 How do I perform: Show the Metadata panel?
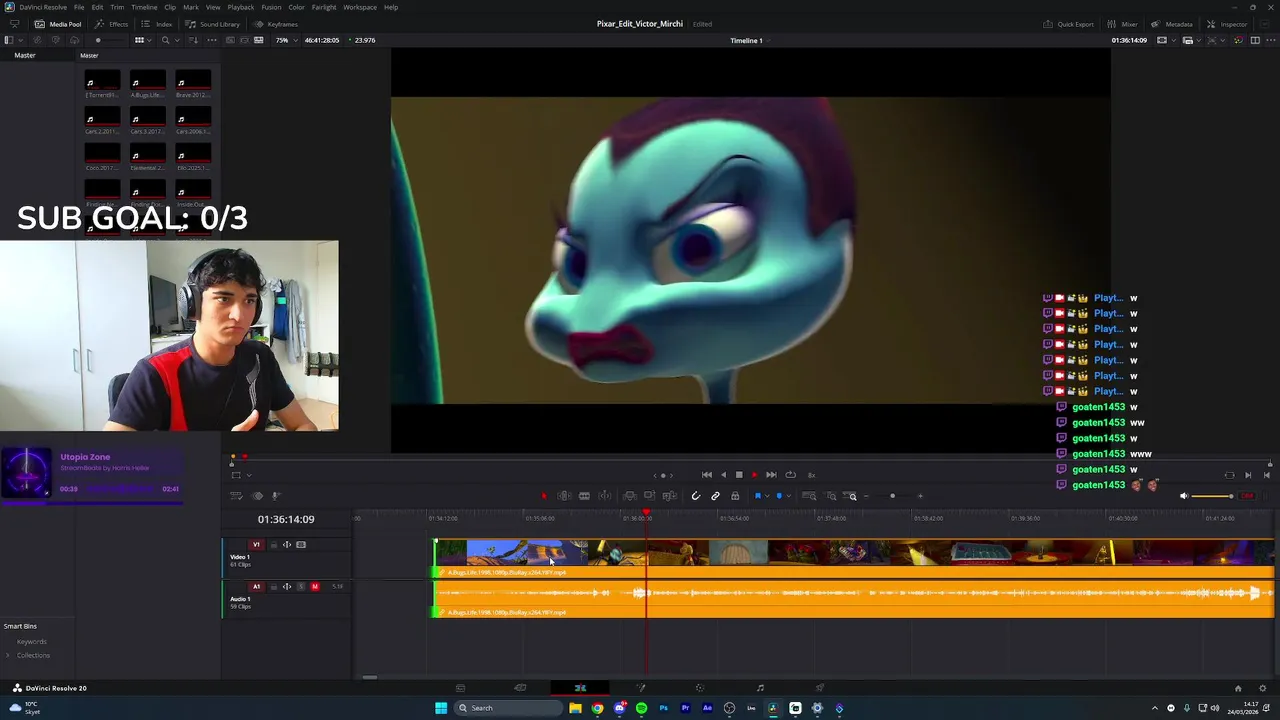point(1171,24)
